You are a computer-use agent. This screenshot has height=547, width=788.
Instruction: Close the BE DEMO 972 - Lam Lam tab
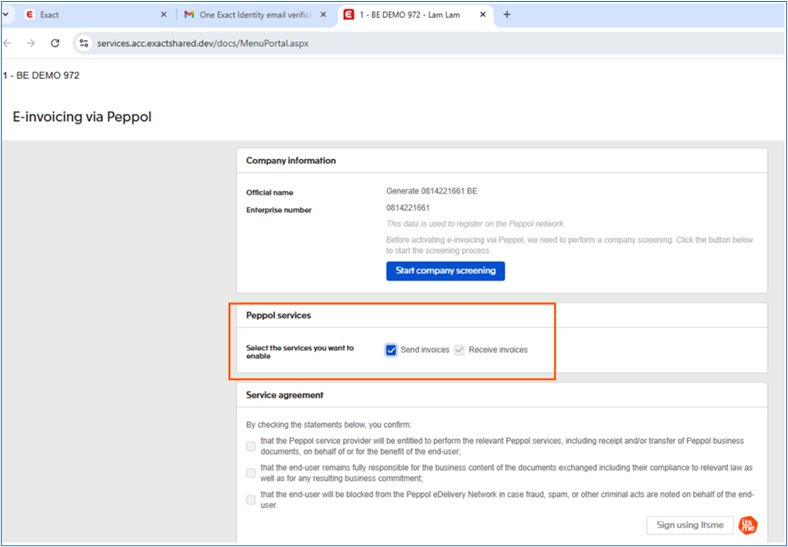(483, 15)
